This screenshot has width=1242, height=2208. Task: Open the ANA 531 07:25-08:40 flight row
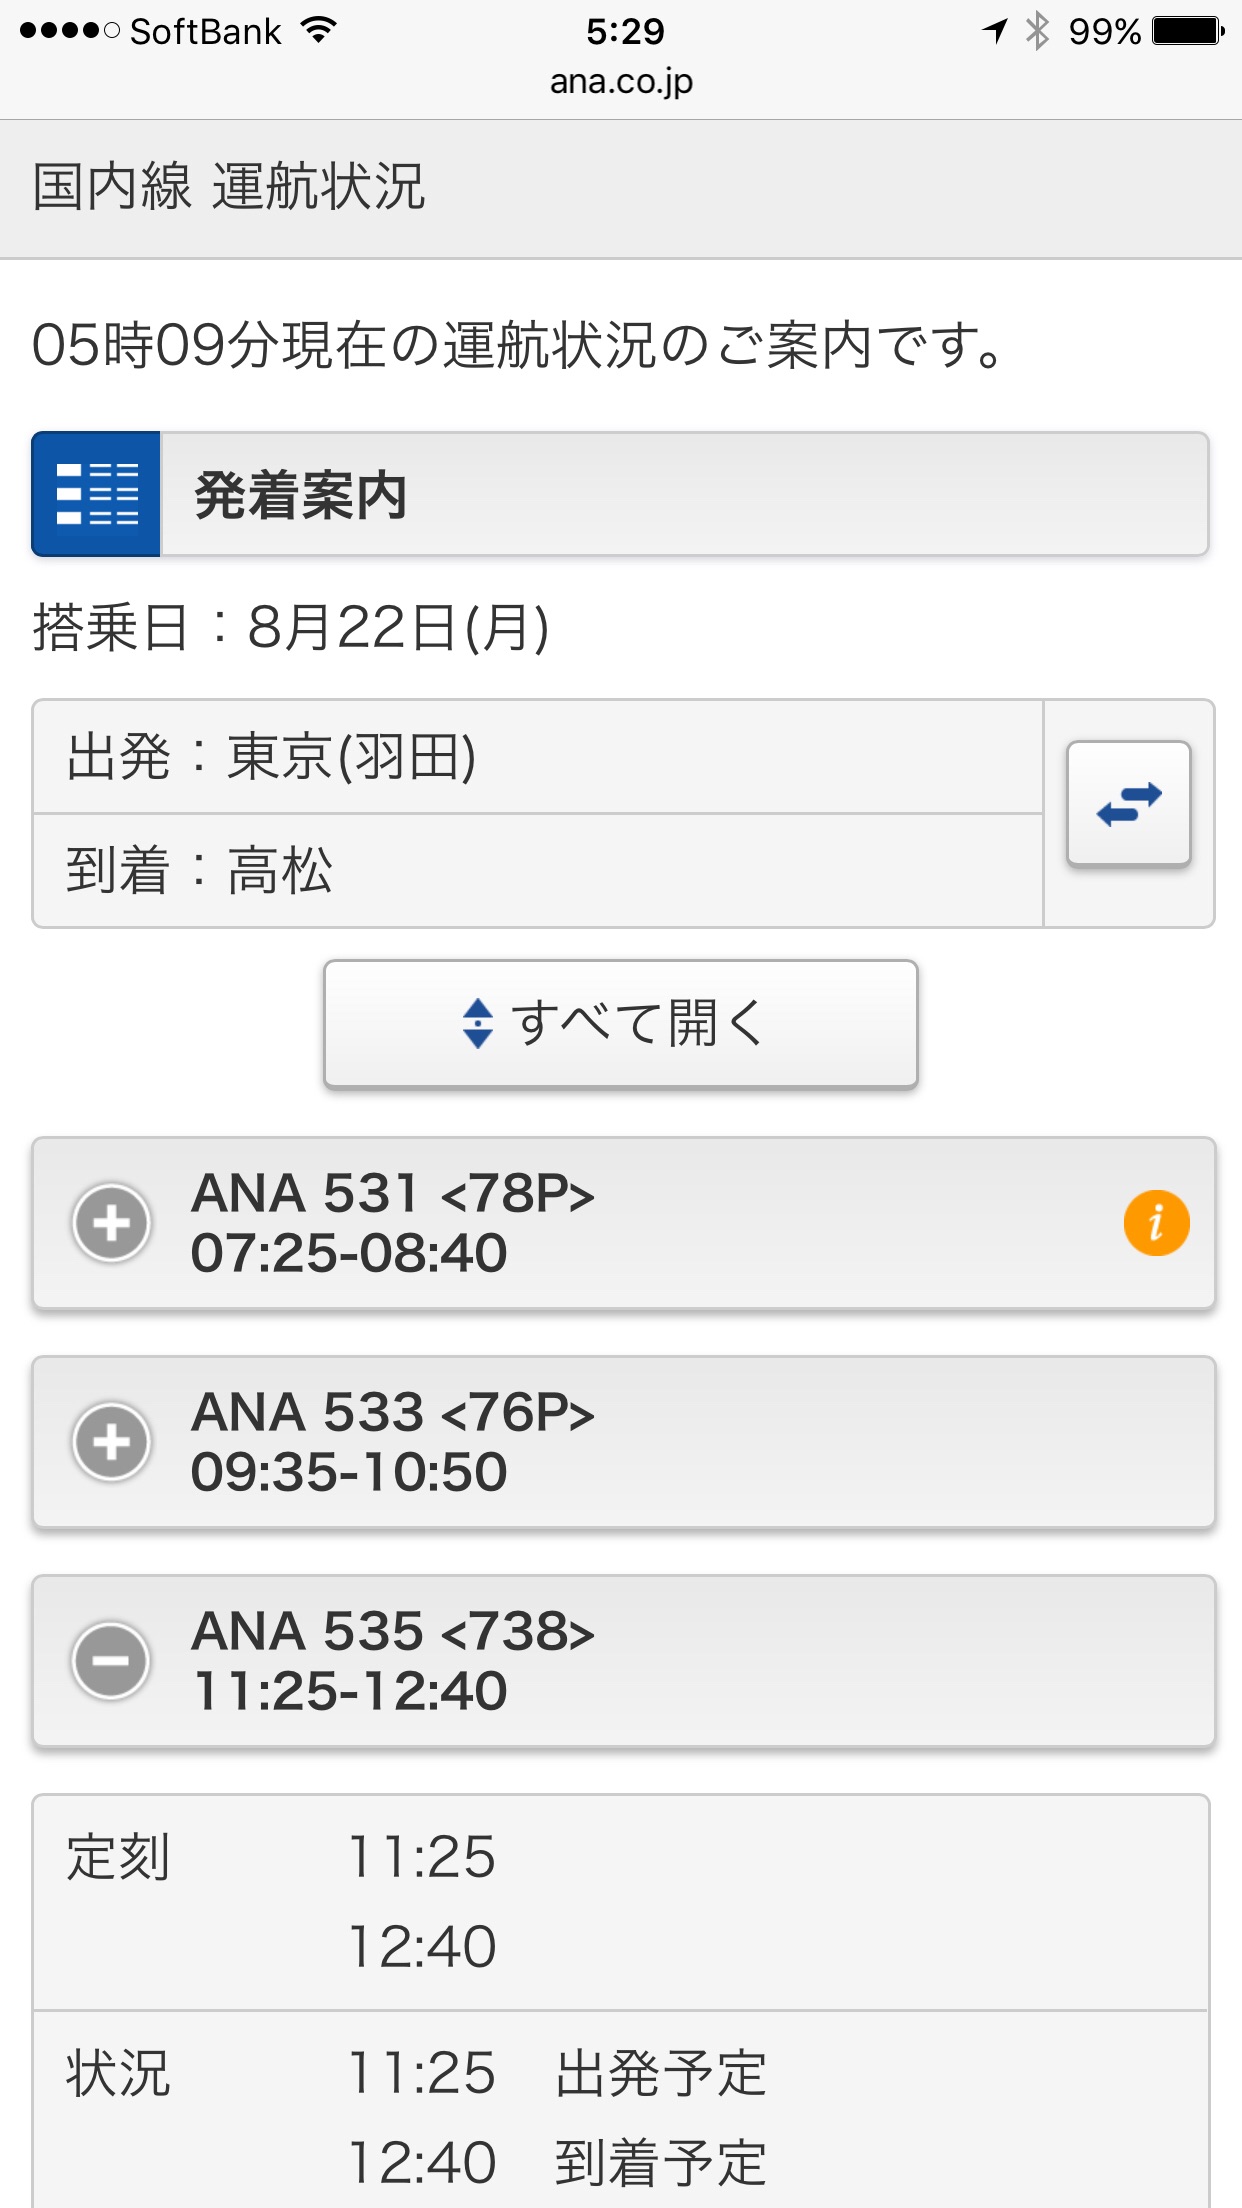click(620, 1222)
